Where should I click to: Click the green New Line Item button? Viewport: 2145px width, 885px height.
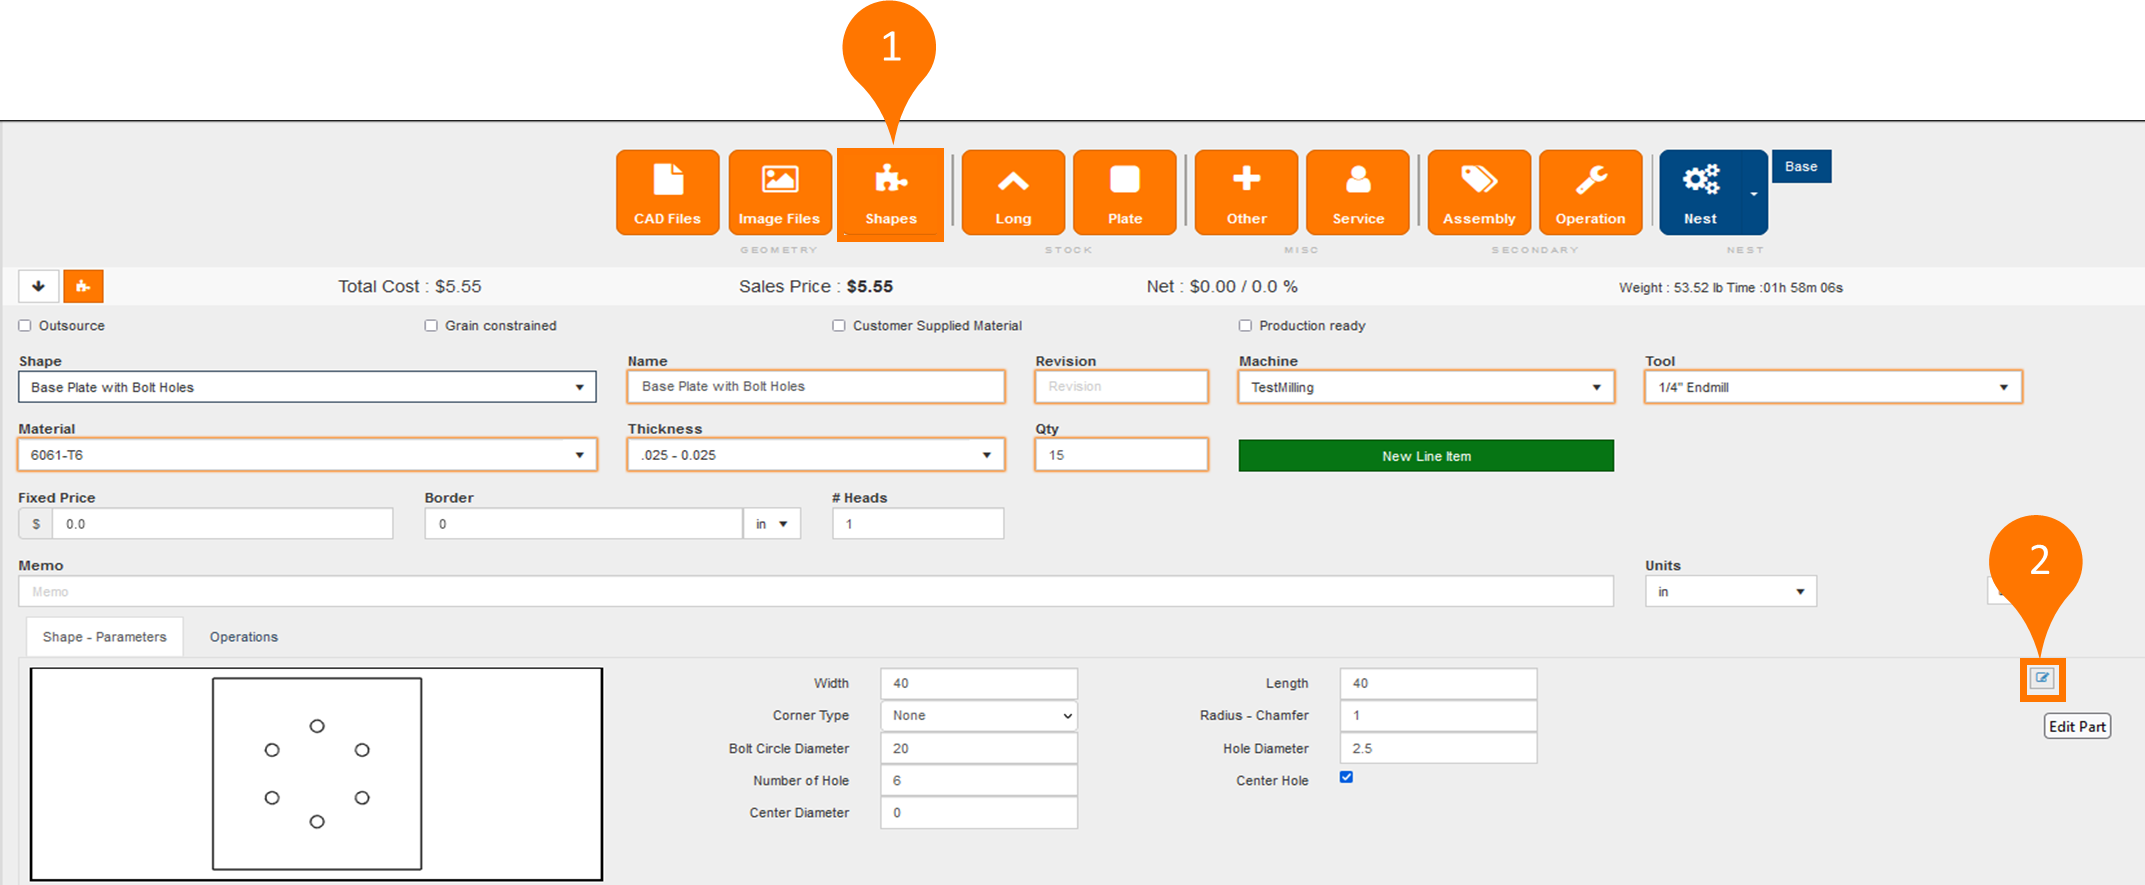(1425, 456)
